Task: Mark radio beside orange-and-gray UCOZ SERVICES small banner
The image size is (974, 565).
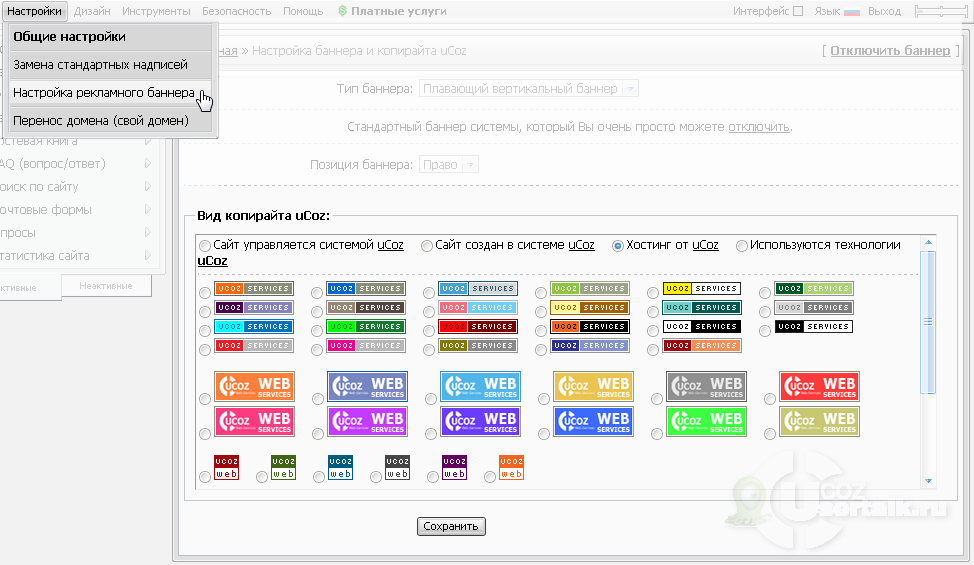Action: click(204, 293)
